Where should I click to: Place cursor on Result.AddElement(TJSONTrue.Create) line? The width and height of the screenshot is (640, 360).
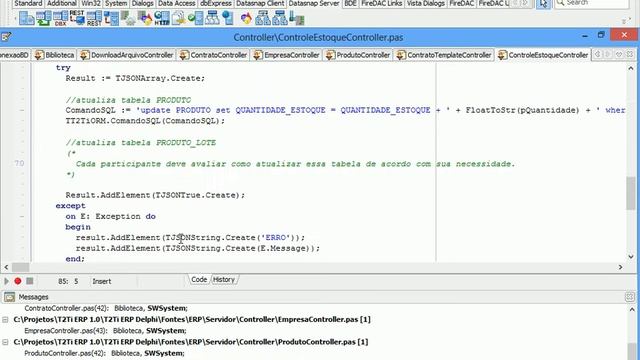155,195
